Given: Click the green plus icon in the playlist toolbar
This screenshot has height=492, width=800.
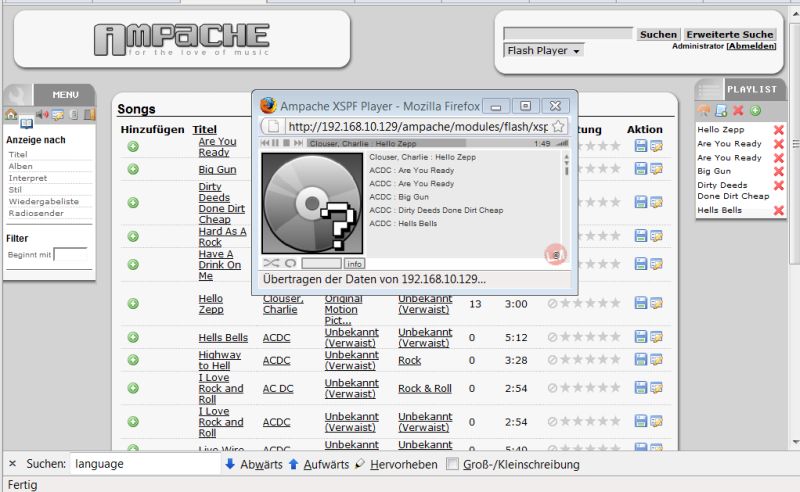Looking at the screenshot, I should tap(756, 110).
